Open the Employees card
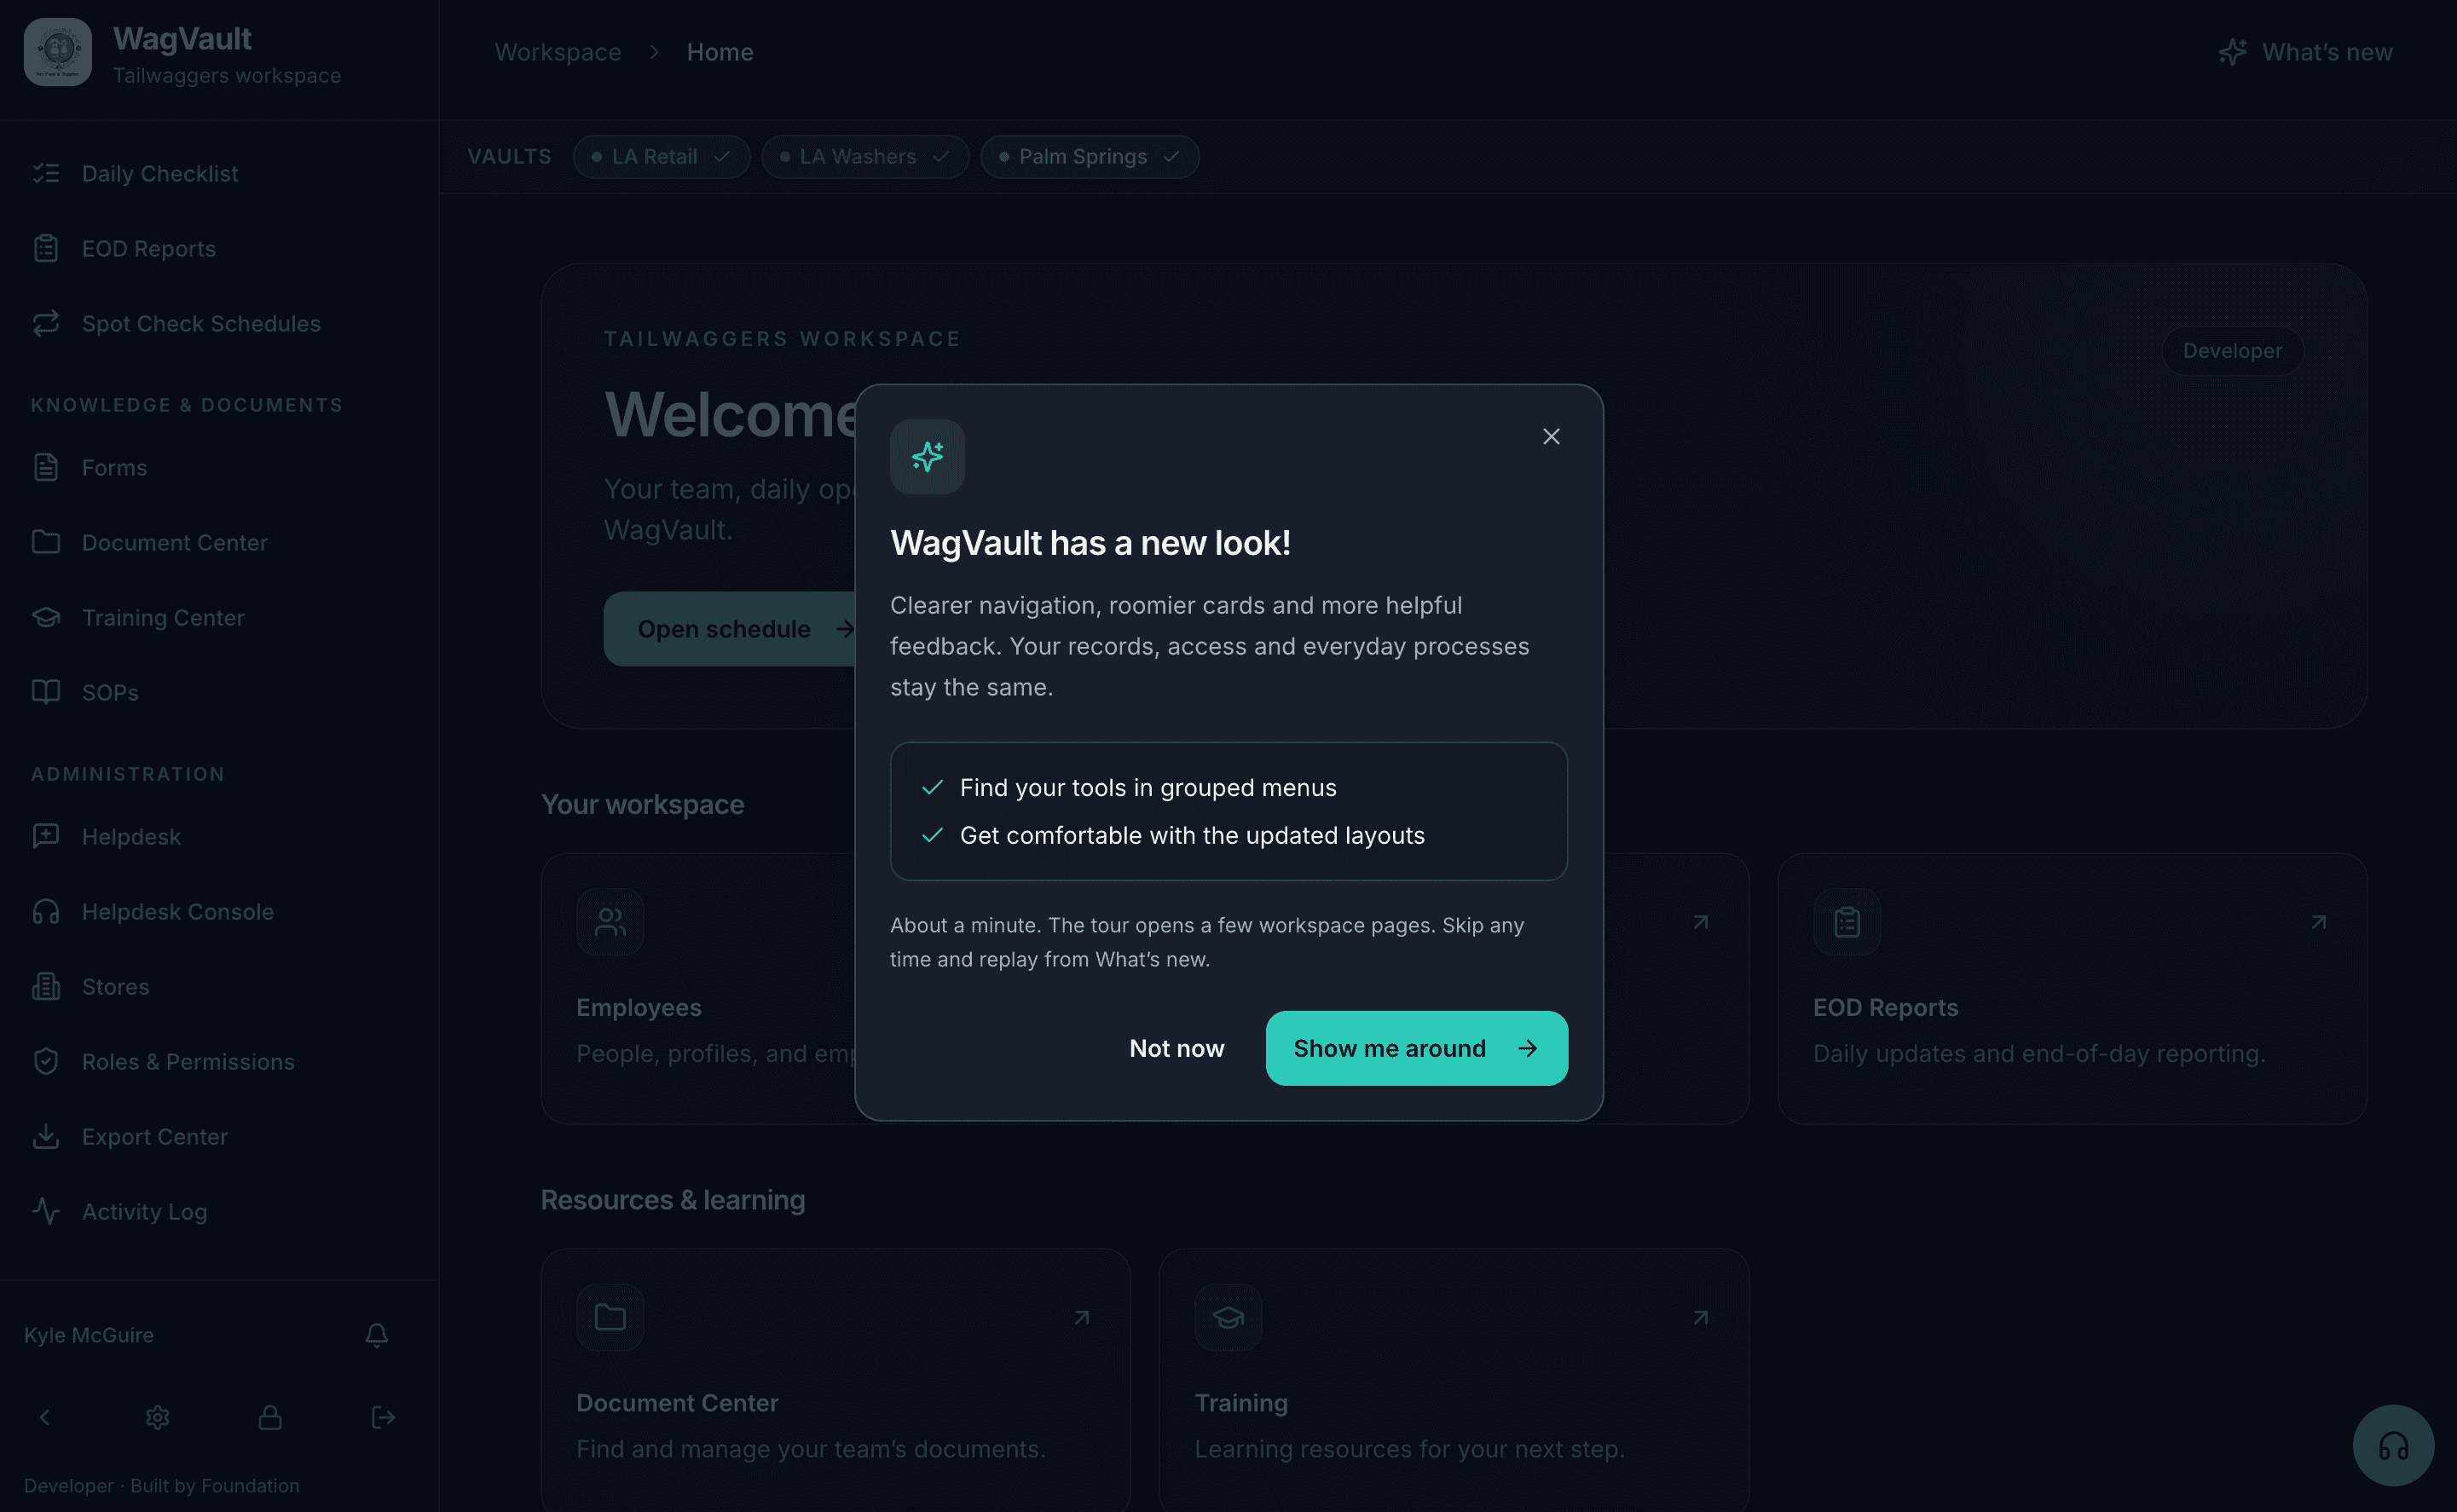Screen dimensions: 2457x1512 pyautogui.click(x=698, y=988)
